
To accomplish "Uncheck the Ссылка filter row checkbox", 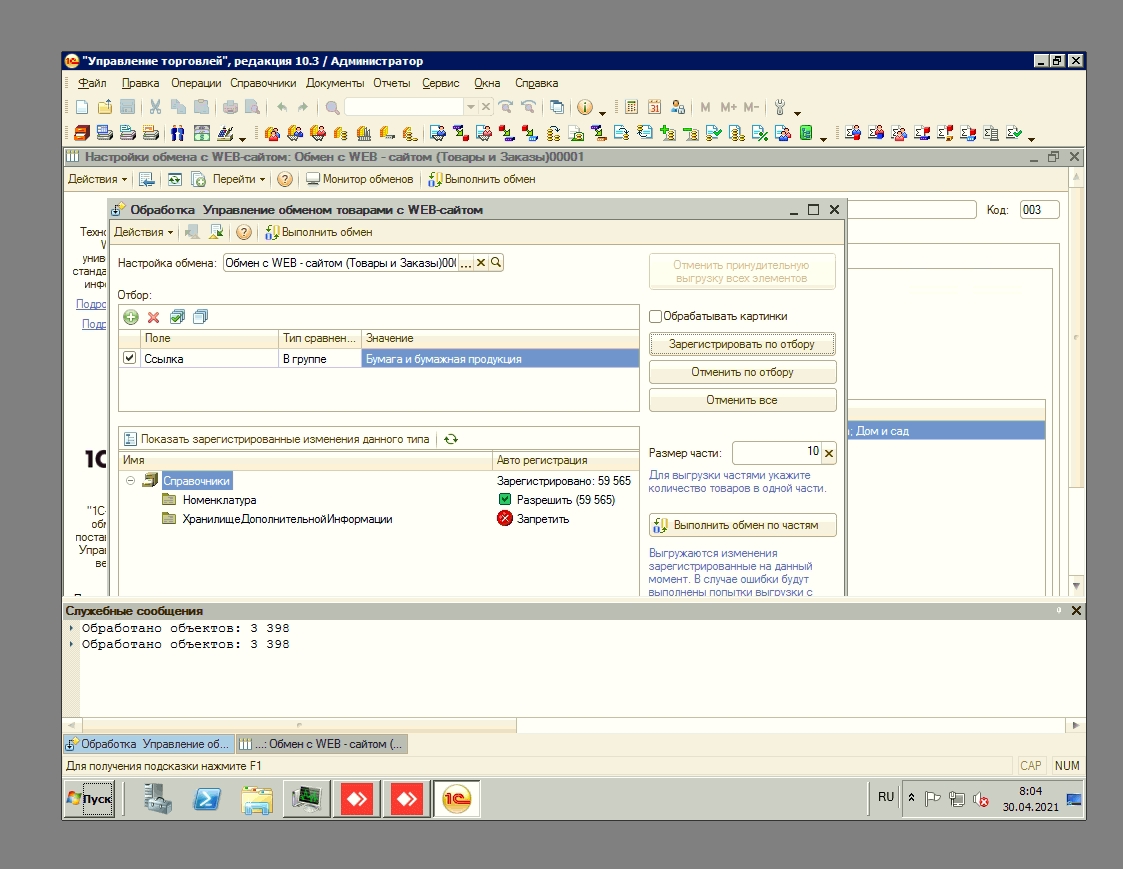I will 129,357.
